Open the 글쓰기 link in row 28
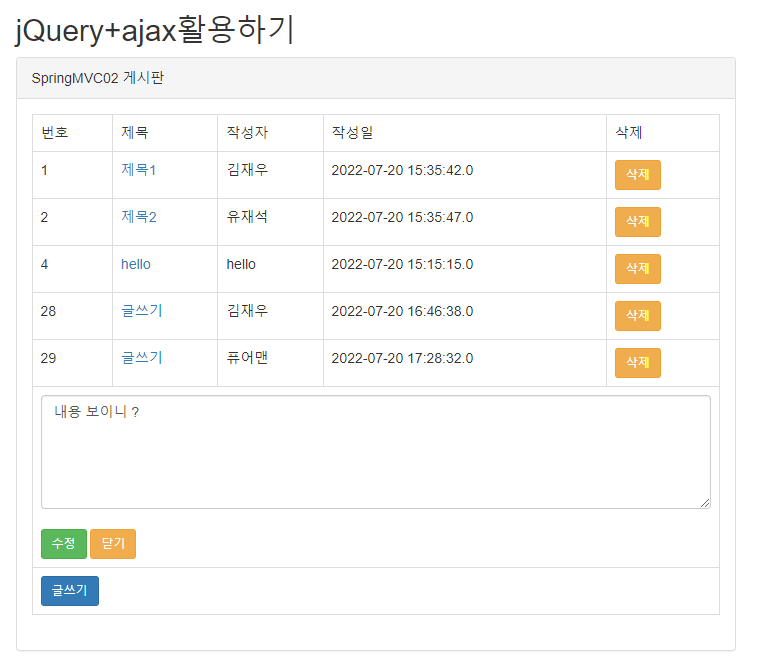The height and width of the screenshot is (668, 760). click(142, 311)
